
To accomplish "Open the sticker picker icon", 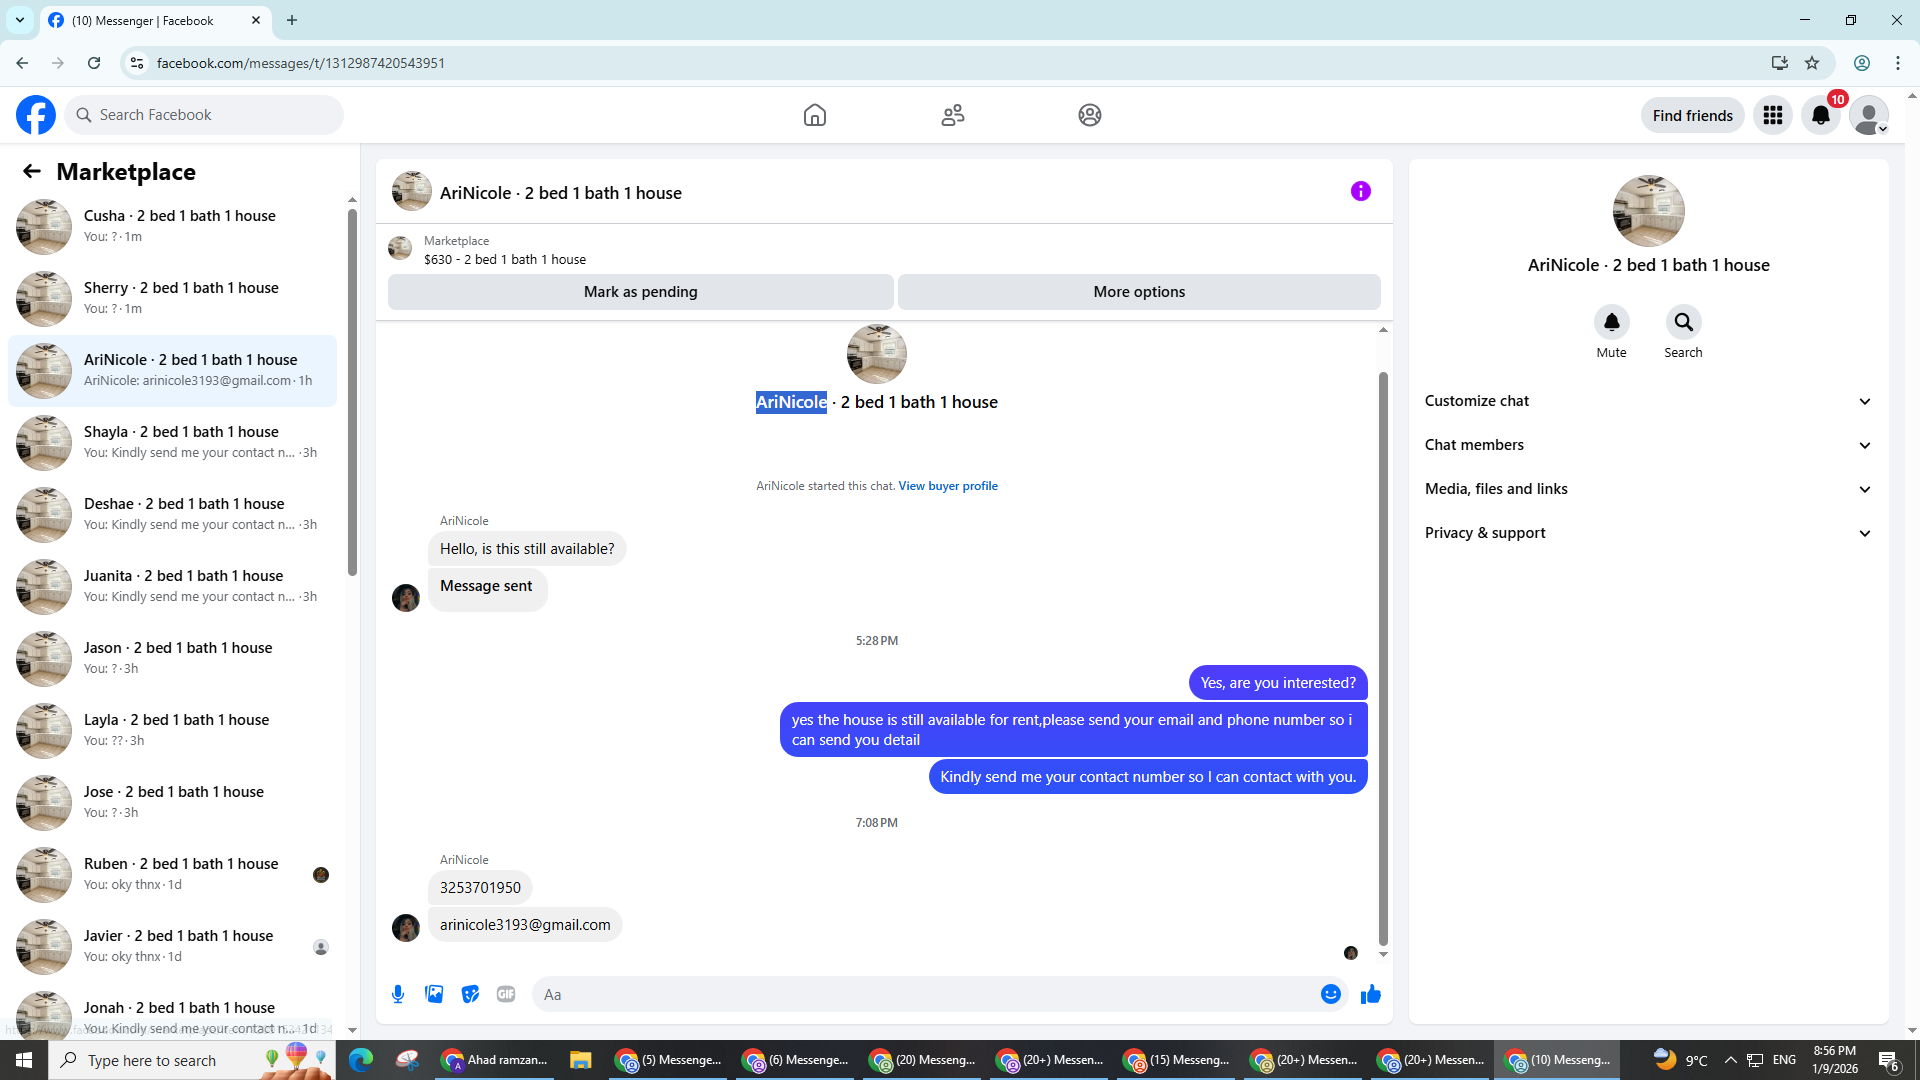I will (x=470, y=994).
